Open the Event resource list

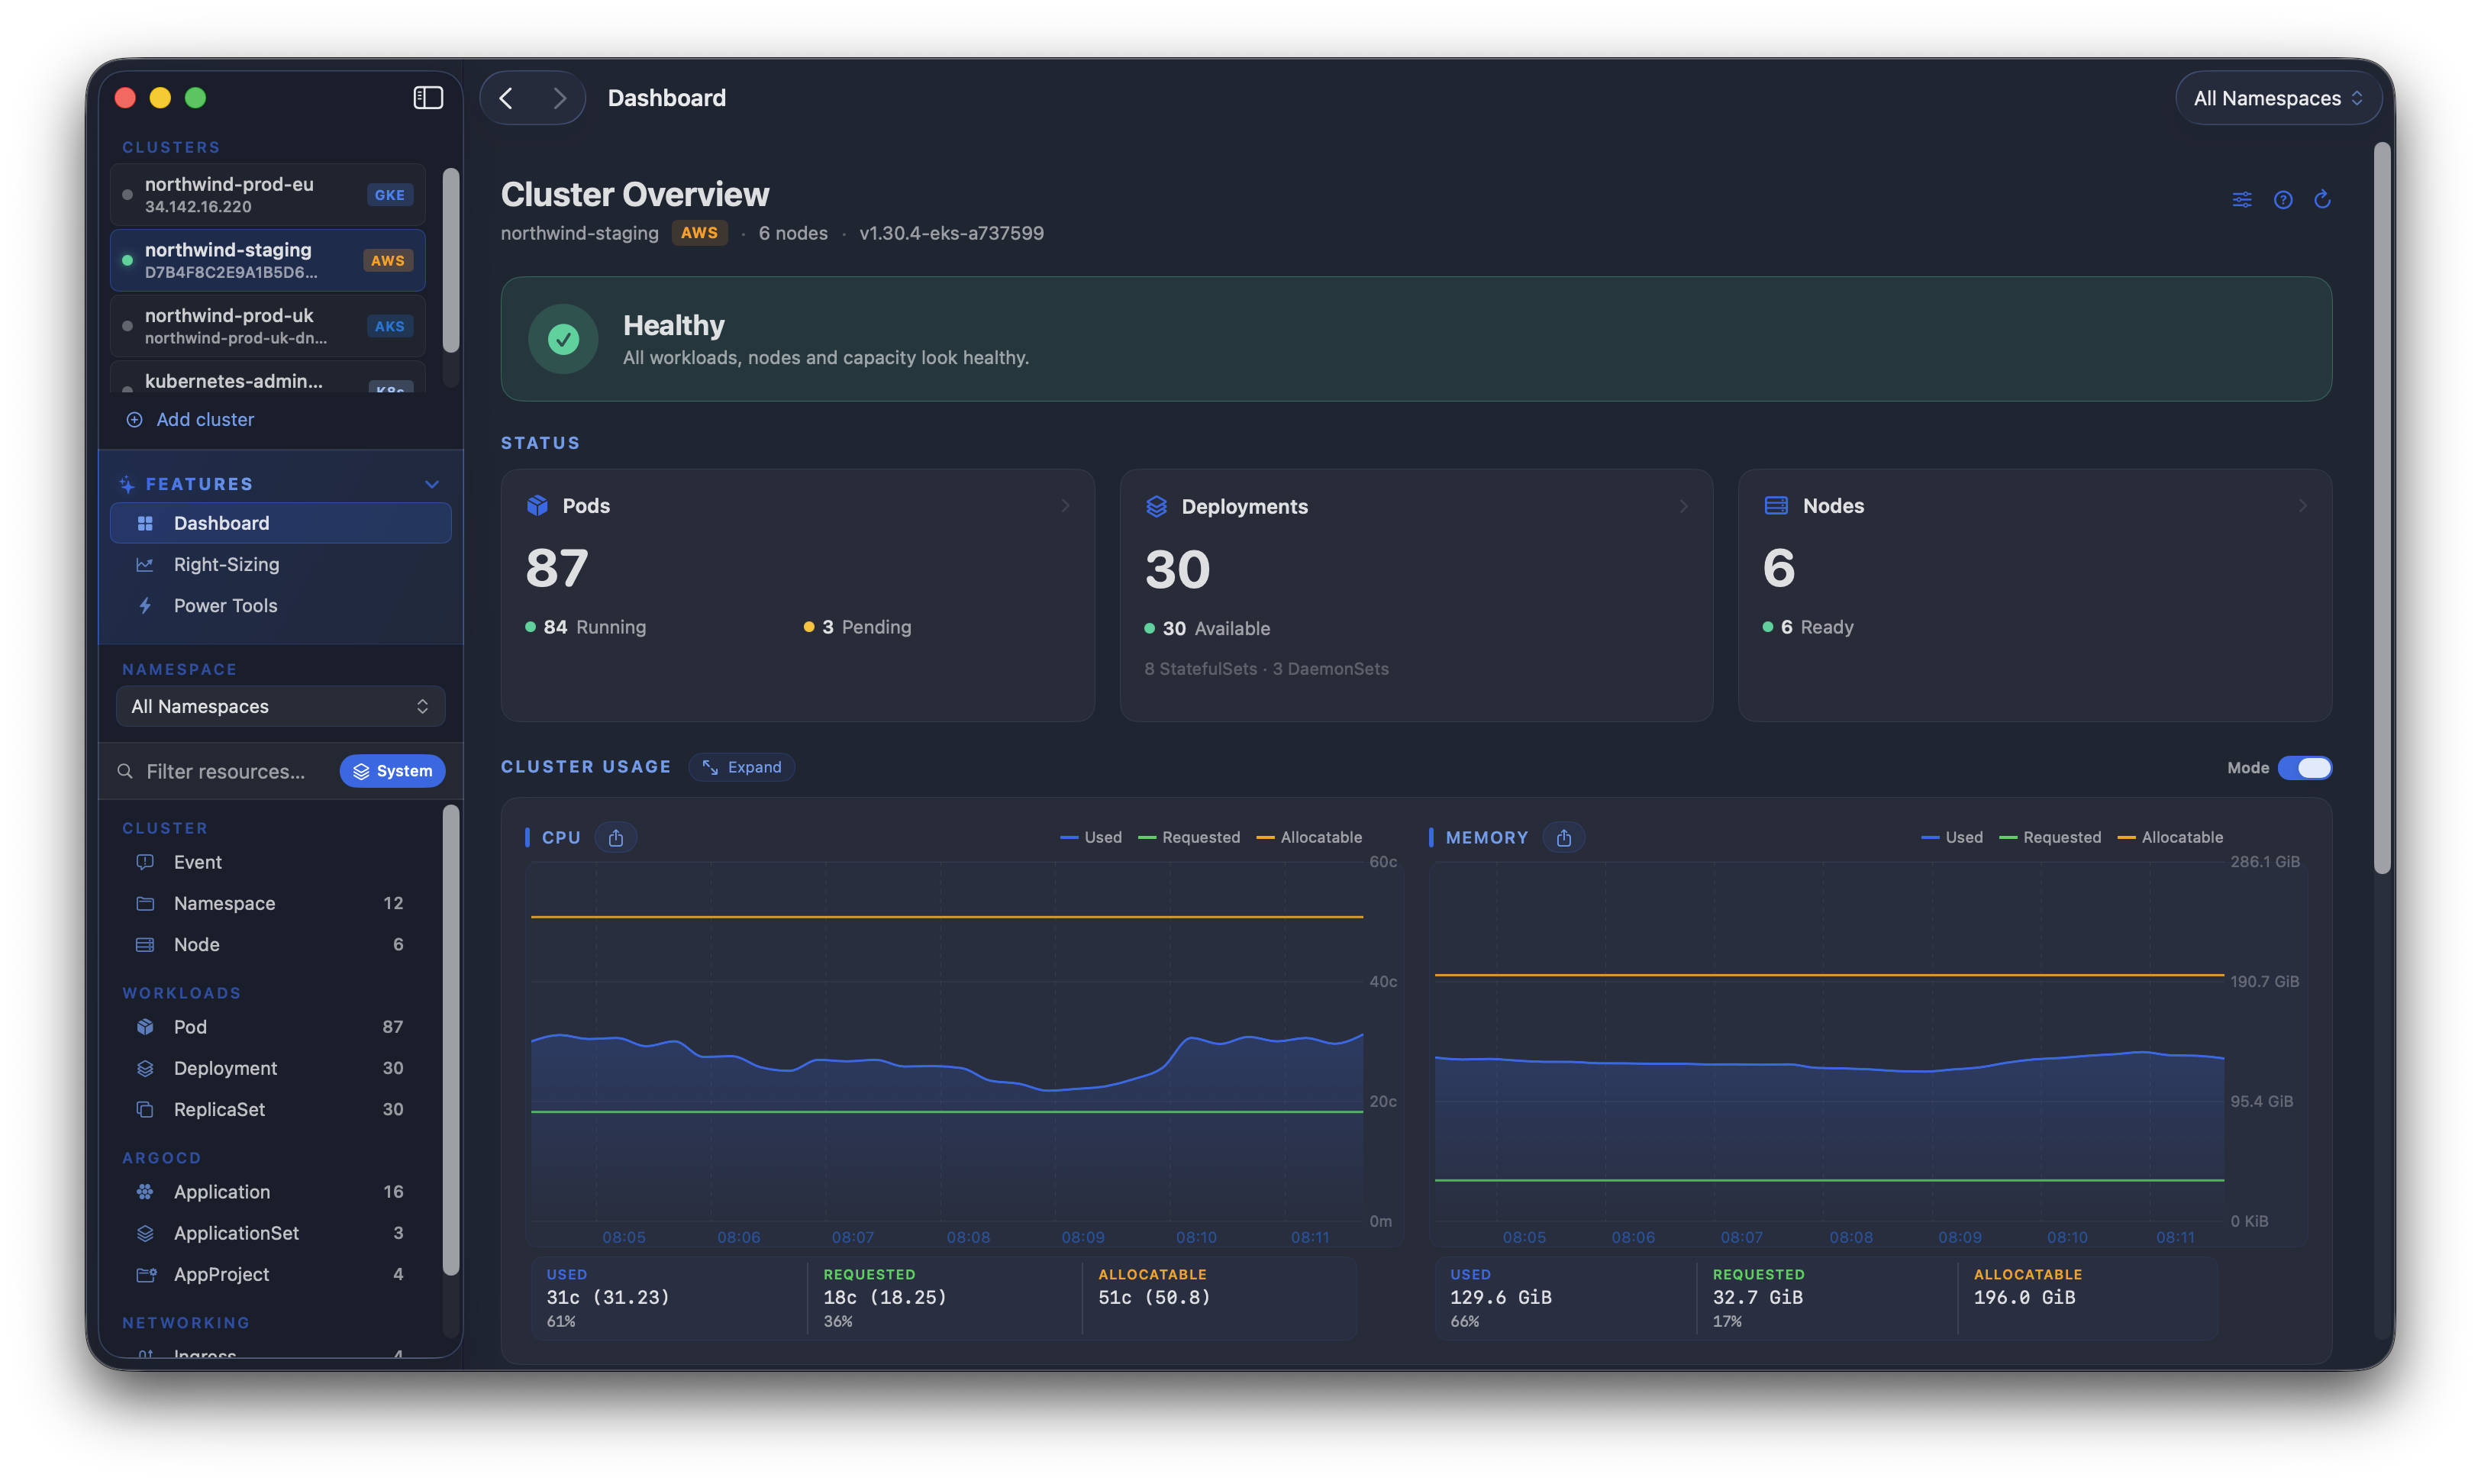pyautogui.click(x=270, y=862)
